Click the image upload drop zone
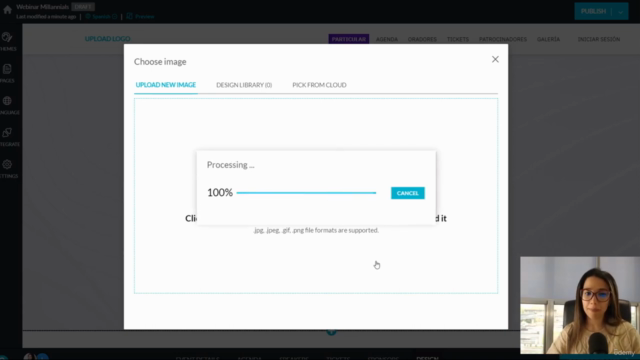This screenshot has height=360, width=640. click(316, 196)
